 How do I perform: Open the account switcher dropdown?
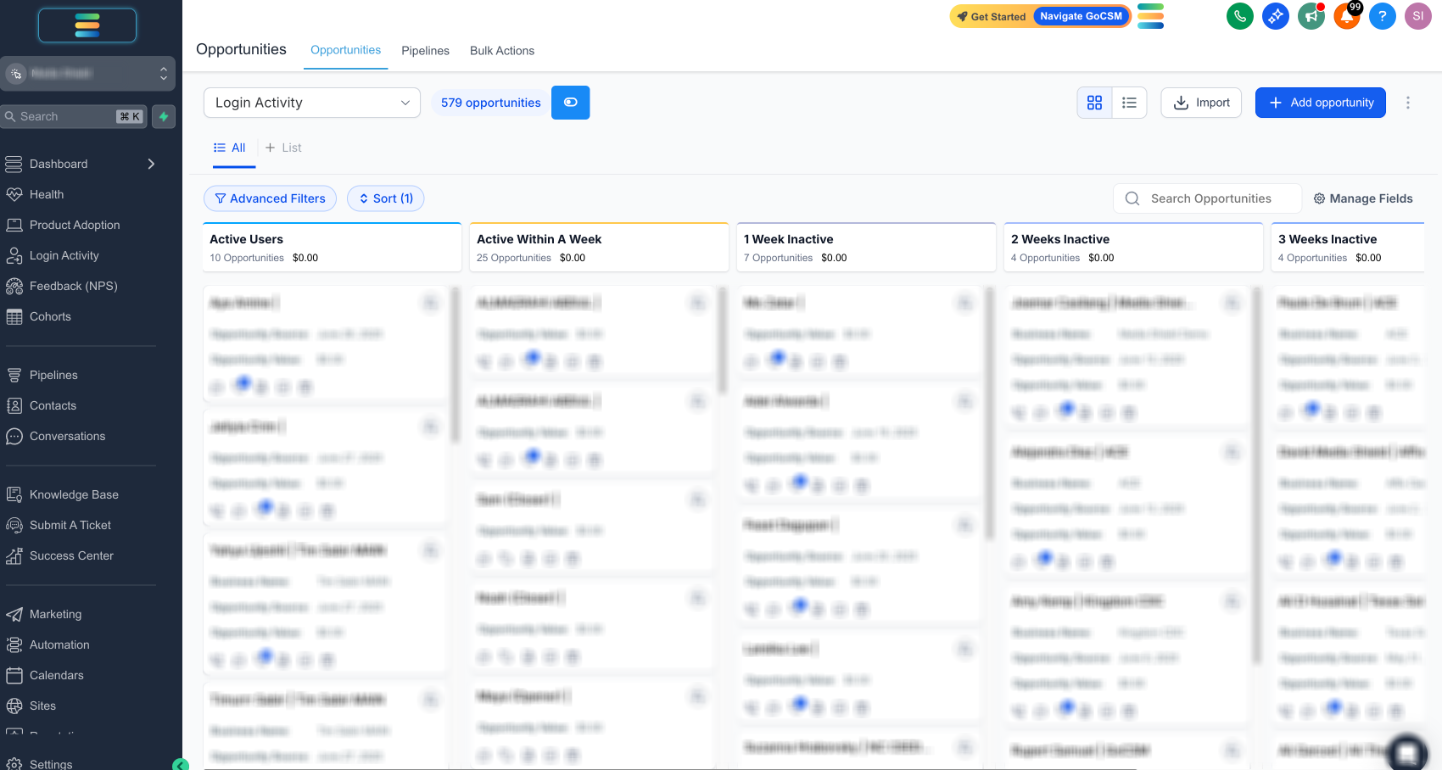88,73
